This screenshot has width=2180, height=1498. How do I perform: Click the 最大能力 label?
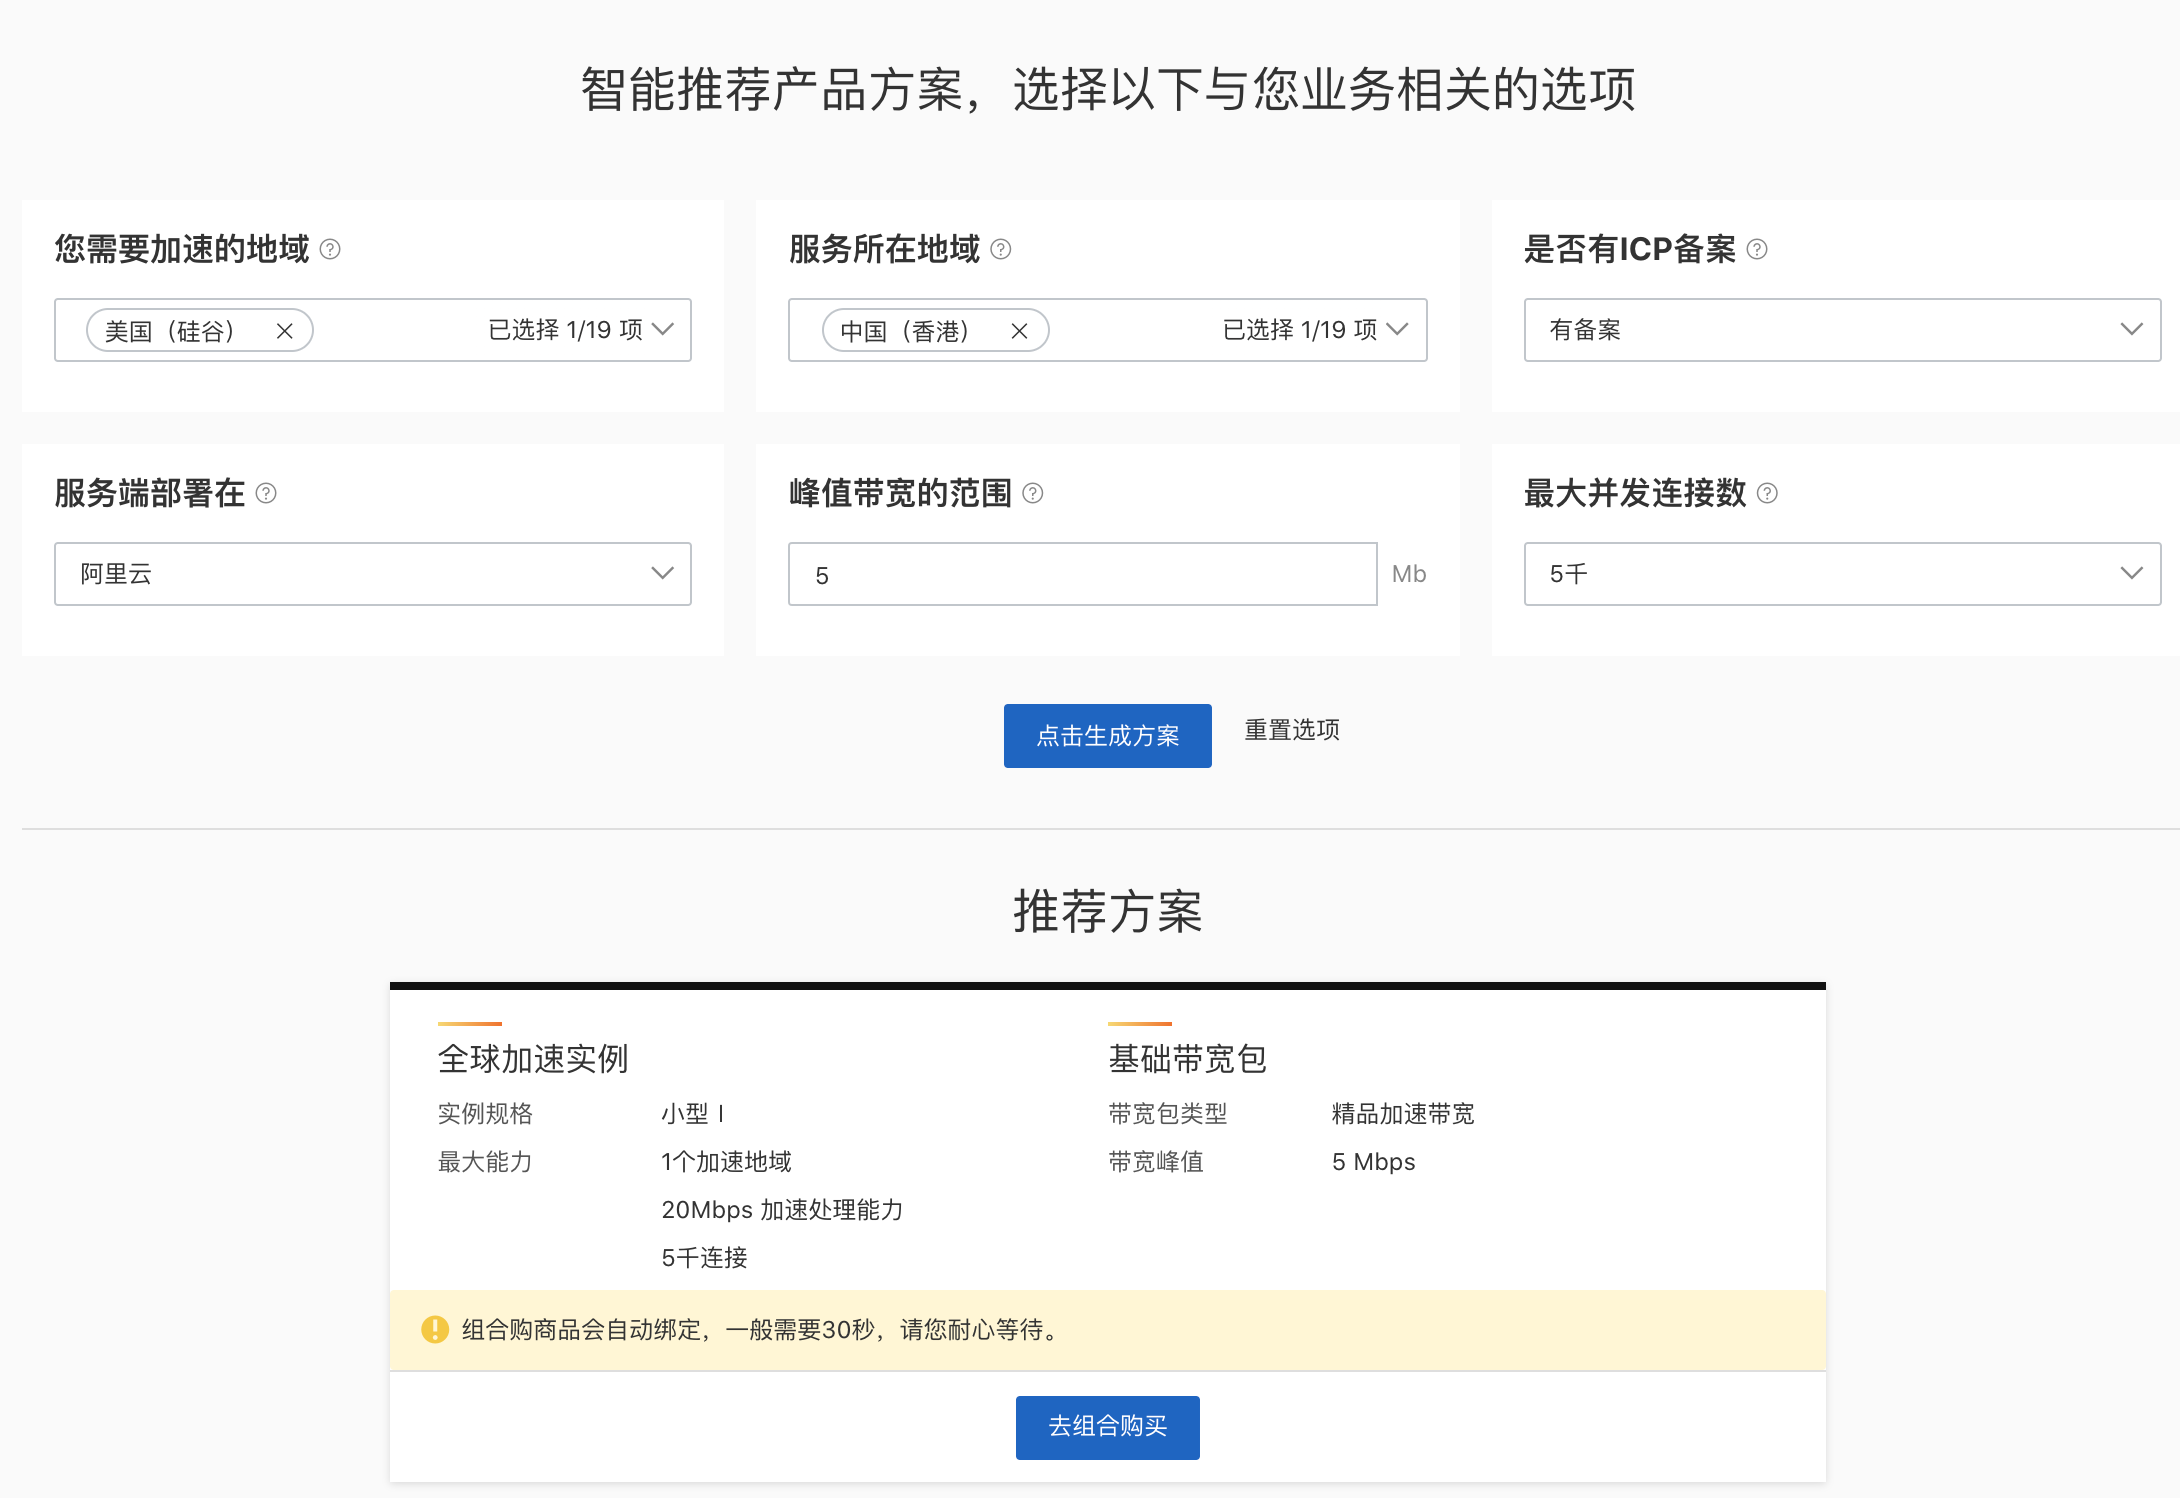click(x=485, y=1162)
